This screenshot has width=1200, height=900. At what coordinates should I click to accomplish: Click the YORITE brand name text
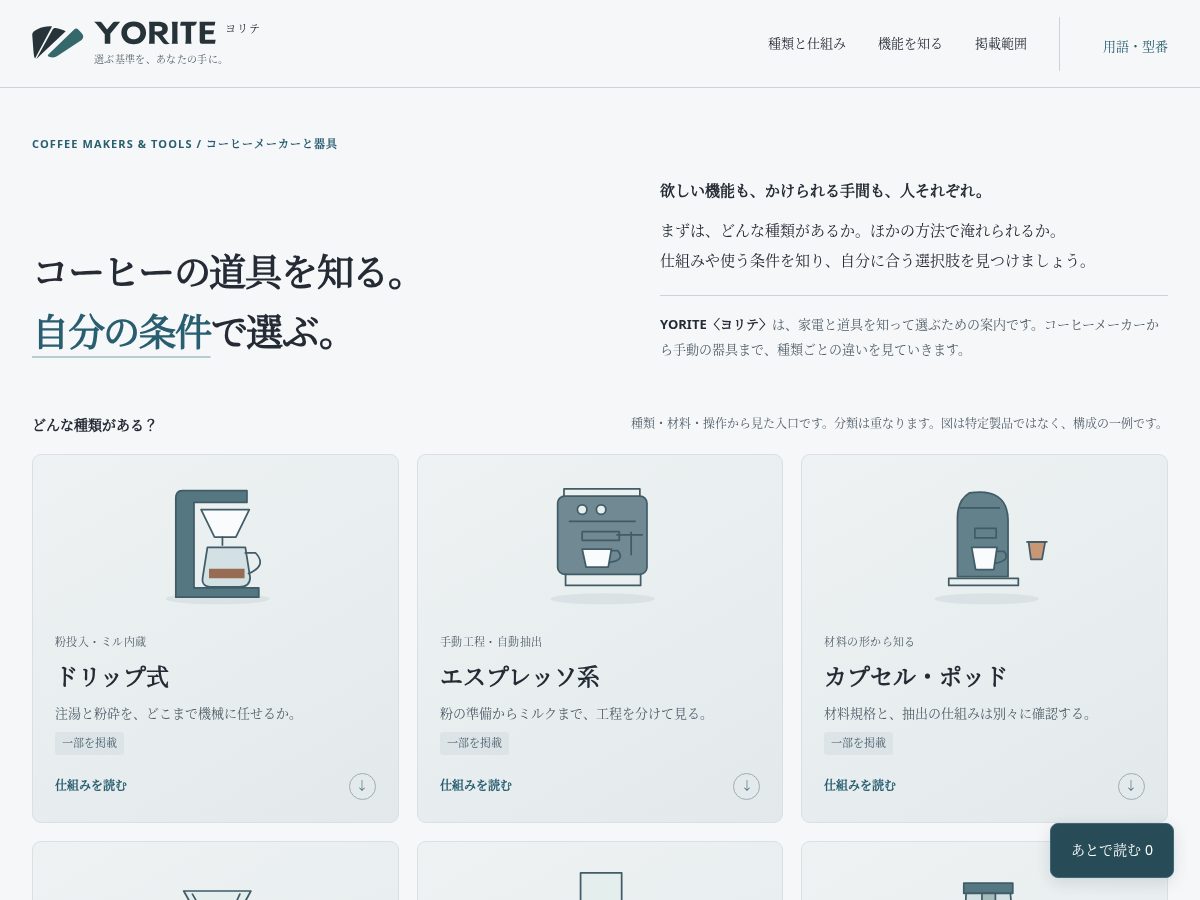point(155,33)
